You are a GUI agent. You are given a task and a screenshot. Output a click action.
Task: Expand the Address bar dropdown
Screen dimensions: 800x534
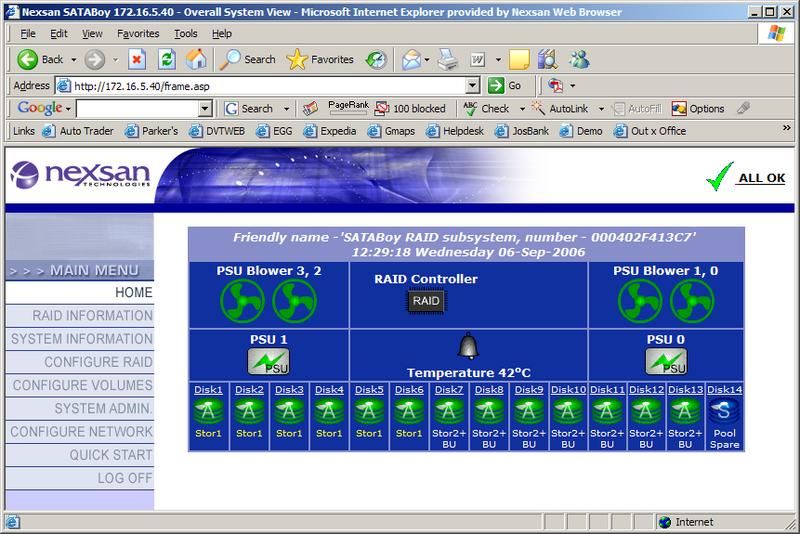(473, 85)
